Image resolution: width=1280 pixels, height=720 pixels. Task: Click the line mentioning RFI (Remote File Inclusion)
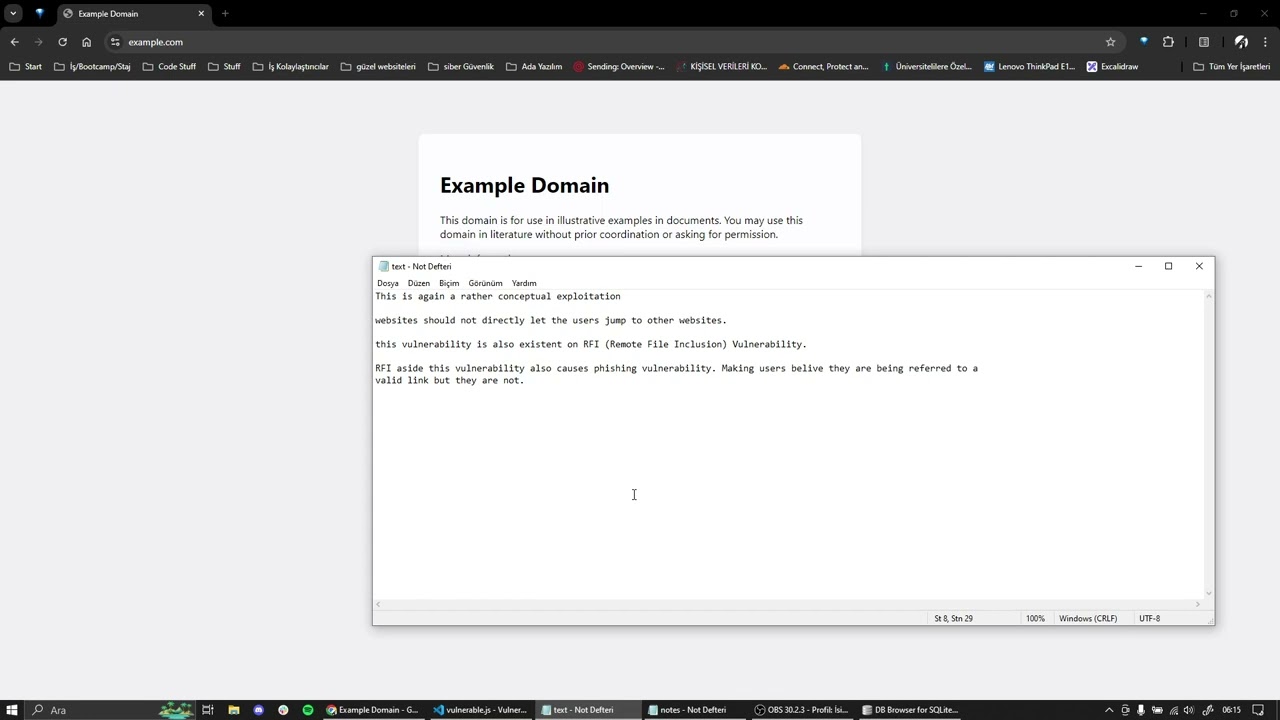tap(591, 344)
